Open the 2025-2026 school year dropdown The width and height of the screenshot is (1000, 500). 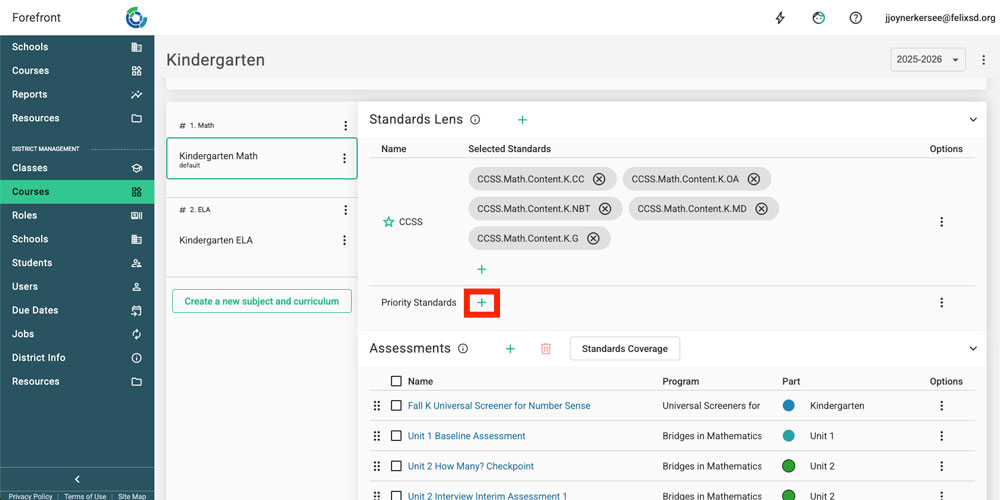(928, 60)
